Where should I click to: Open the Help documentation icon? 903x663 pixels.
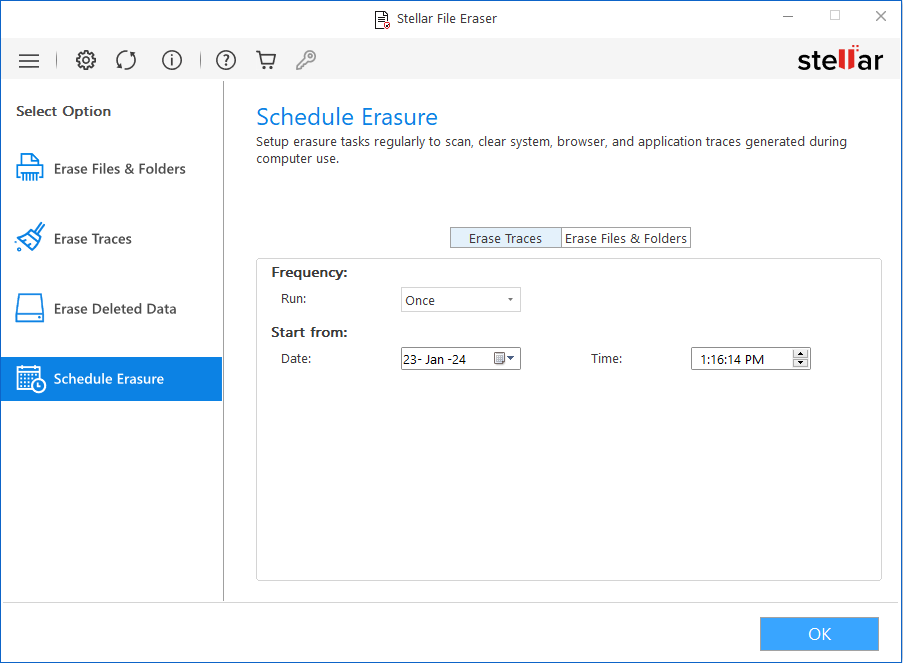225,60
